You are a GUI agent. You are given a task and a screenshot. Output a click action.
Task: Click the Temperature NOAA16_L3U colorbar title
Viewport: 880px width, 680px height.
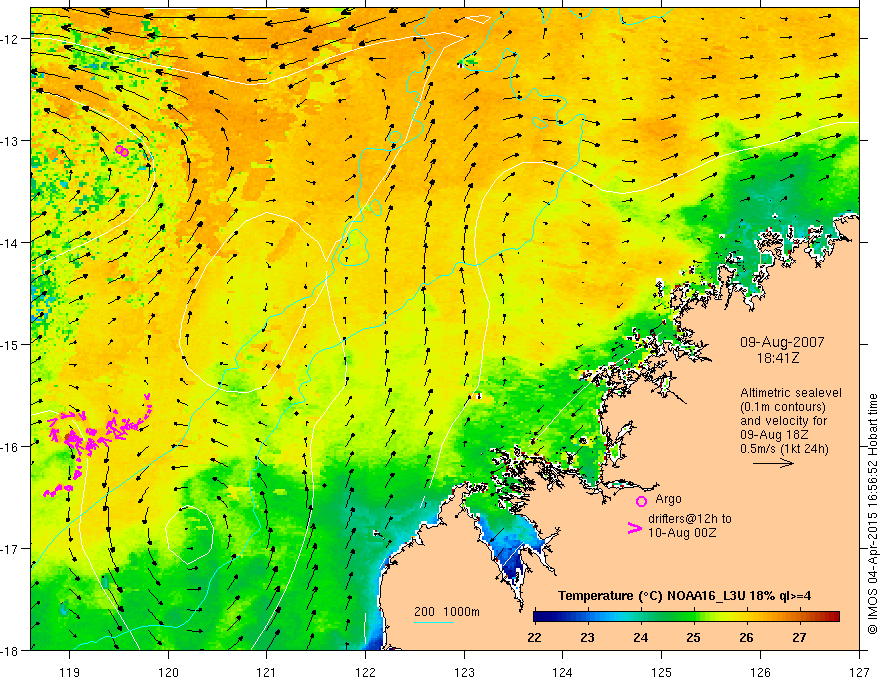pyautogui.click(x=684, y=596)
